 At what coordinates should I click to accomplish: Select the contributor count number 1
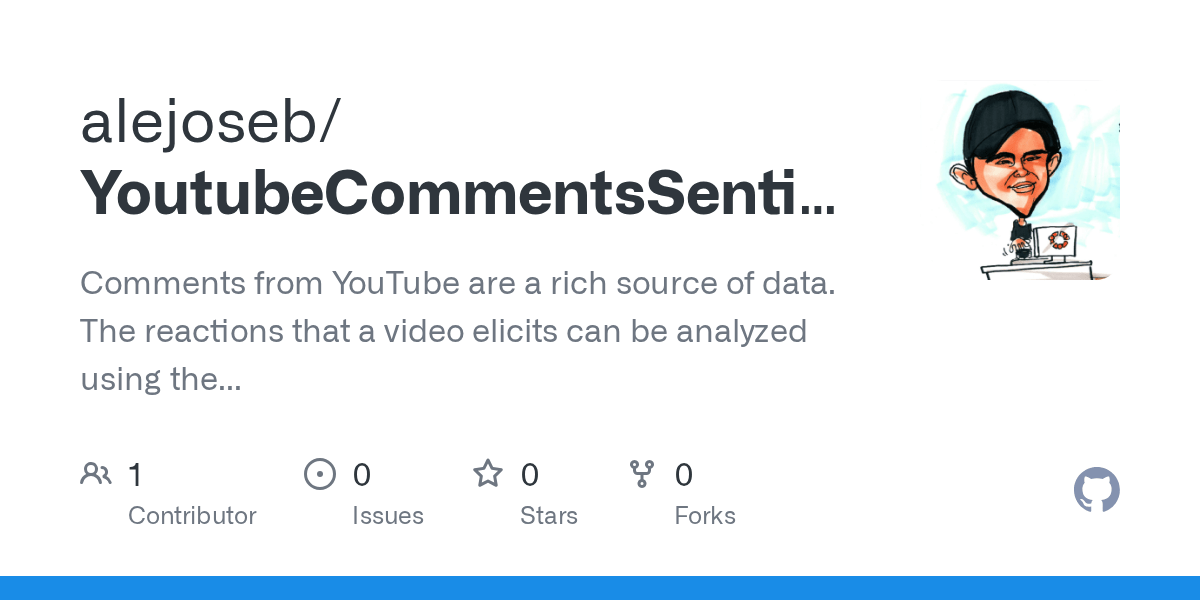[135, 475]
